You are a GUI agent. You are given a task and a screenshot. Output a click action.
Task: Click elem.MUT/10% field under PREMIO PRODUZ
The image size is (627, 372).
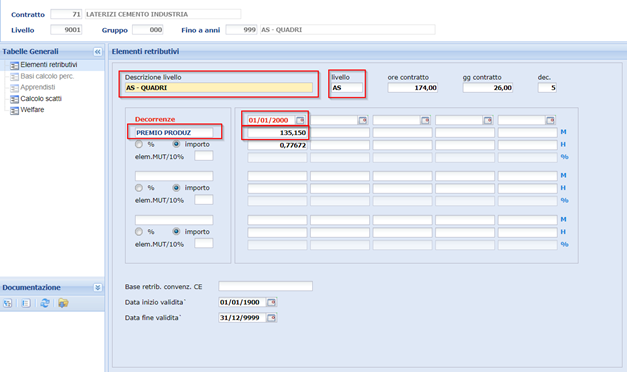204,156
